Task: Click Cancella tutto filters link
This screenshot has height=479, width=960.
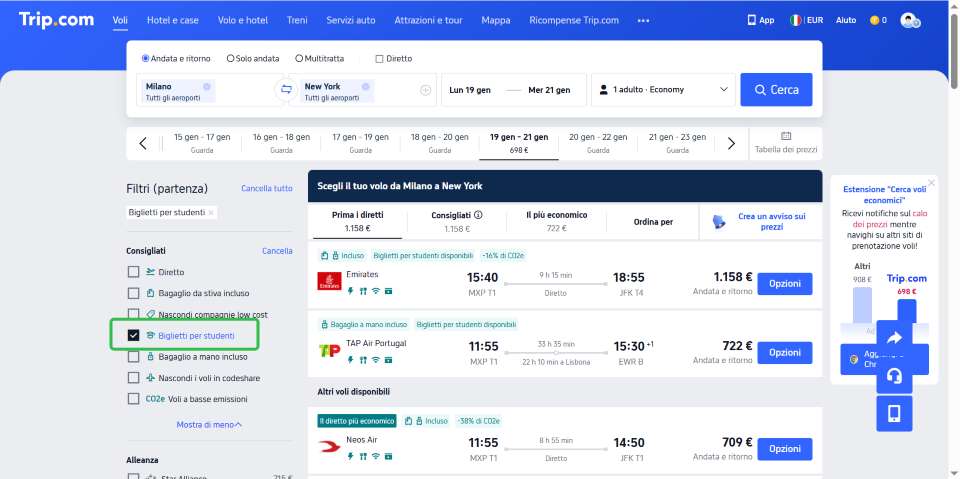Action: pos(267,189)
